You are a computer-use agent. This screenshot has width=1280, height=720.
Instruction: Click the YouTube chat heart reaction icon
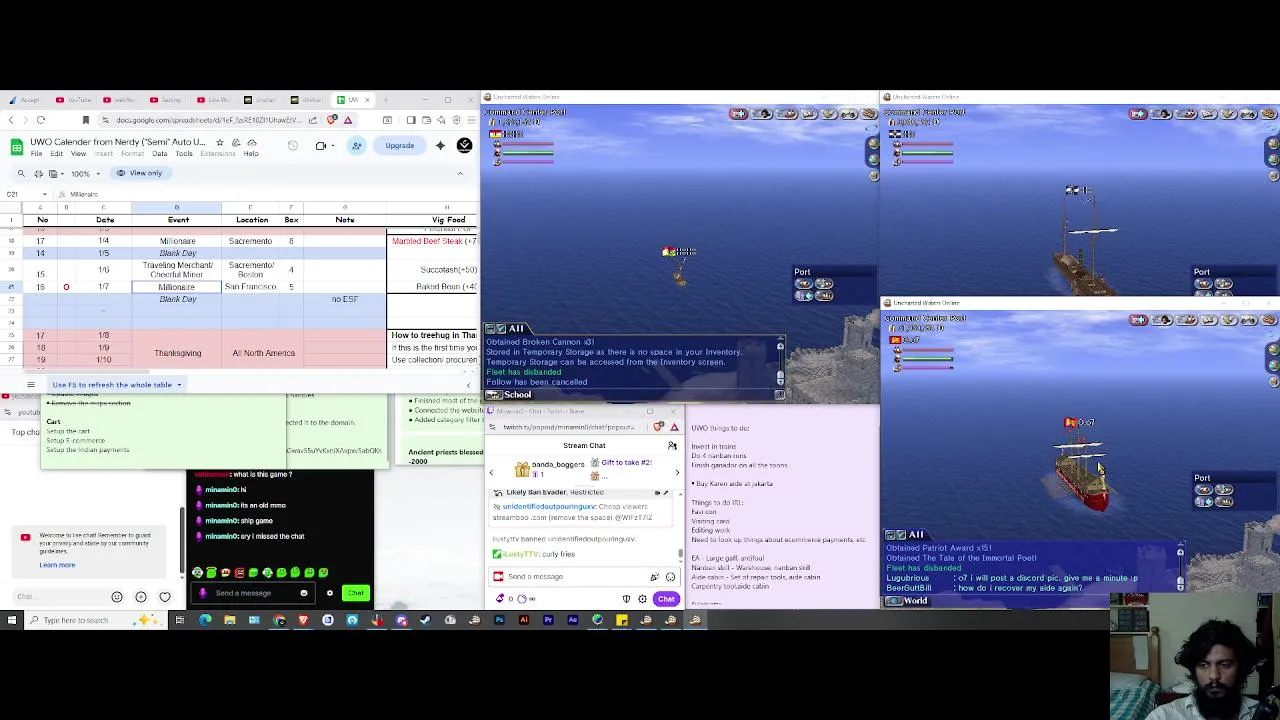click(x=165, y=597)
